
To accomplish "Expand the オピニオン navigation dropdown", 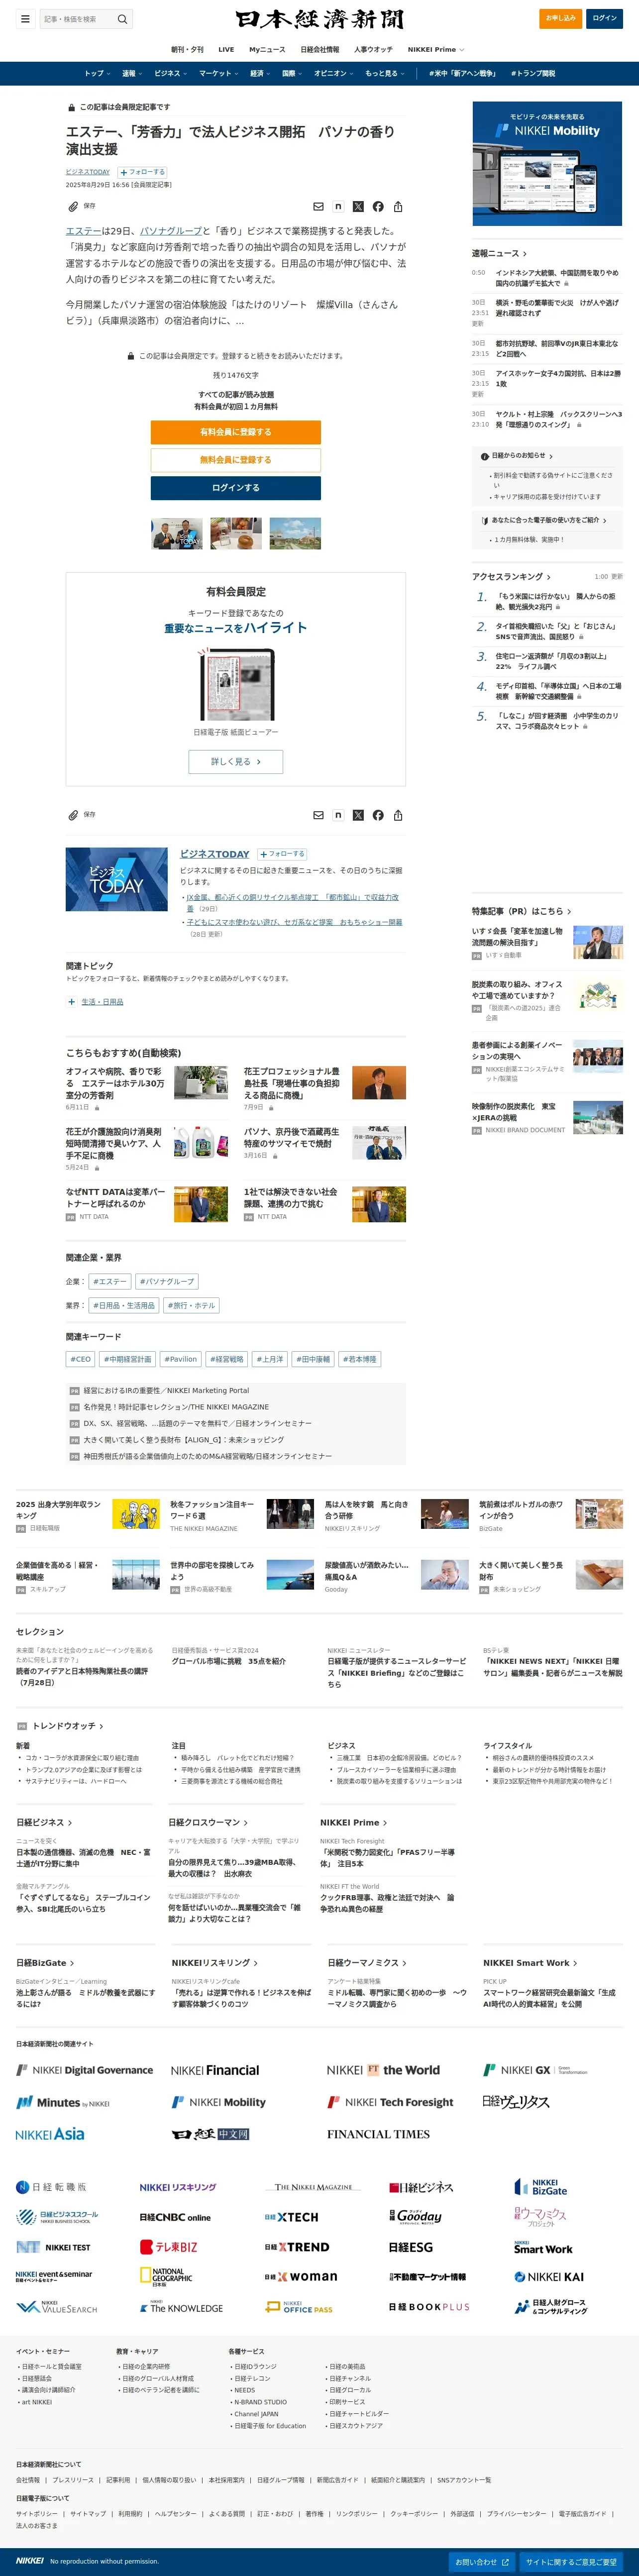I will 334,74.
